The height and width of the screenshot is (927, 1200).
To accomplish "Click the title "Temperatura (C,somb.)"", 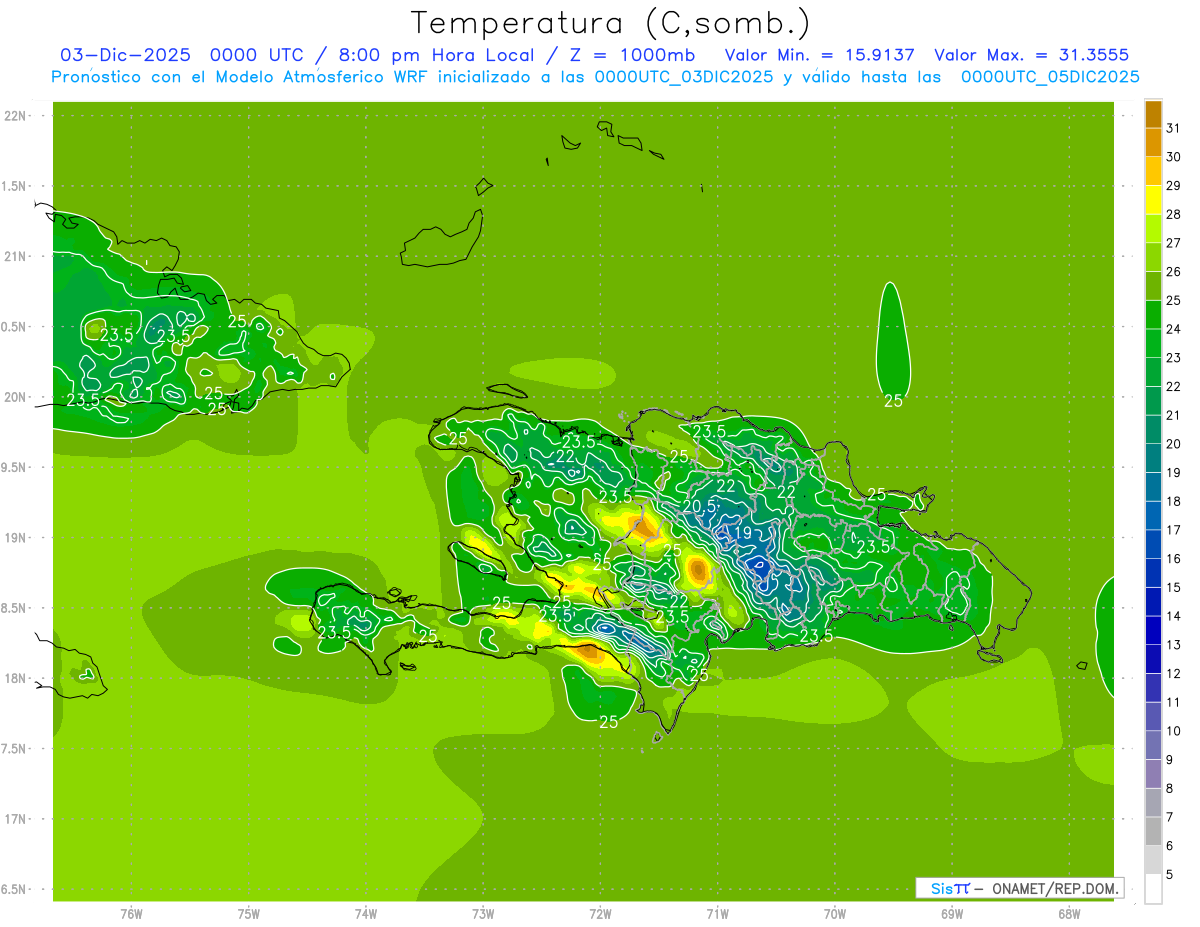I will [611, 22].
